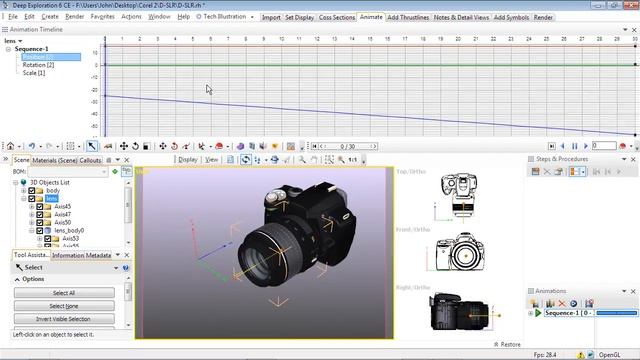Toggle visibility checkbox for lens
Image resolution: width=640 pixels, height=360 pixels.
click(x=31, y=199)
